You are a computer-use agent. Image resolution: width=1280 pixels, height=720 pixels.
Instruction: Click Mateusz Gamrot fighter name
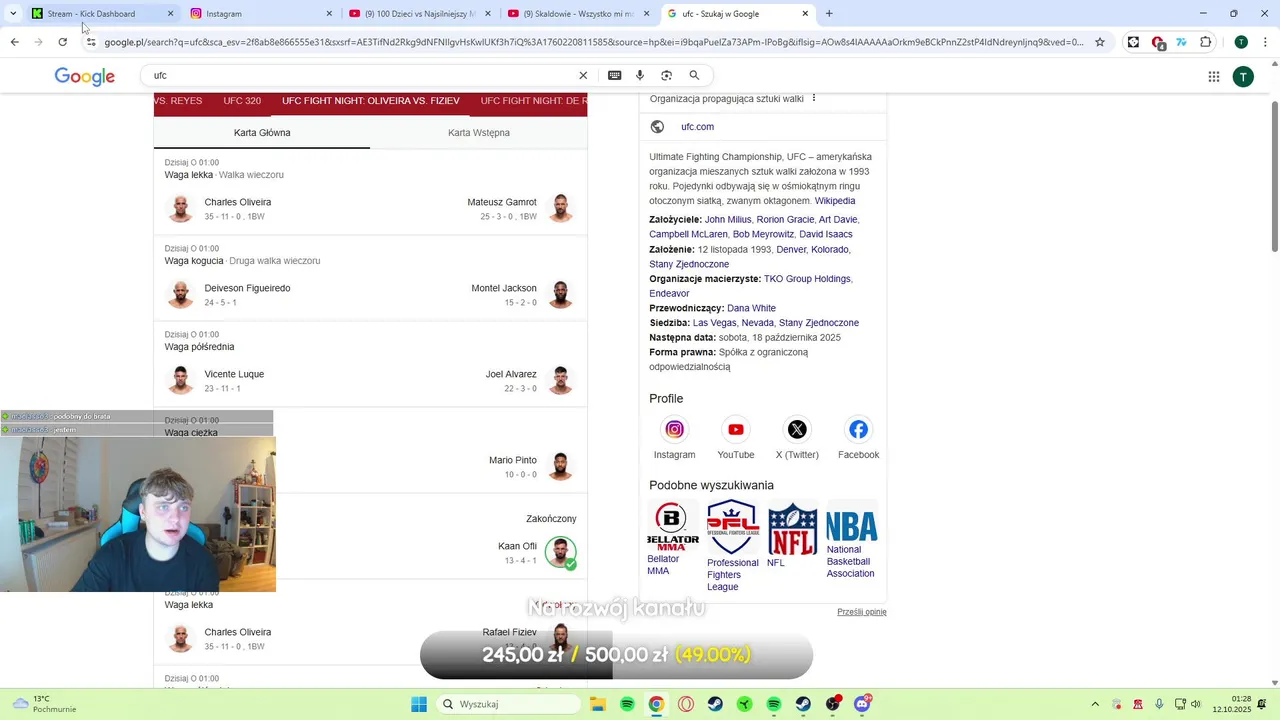click(502, 202)
